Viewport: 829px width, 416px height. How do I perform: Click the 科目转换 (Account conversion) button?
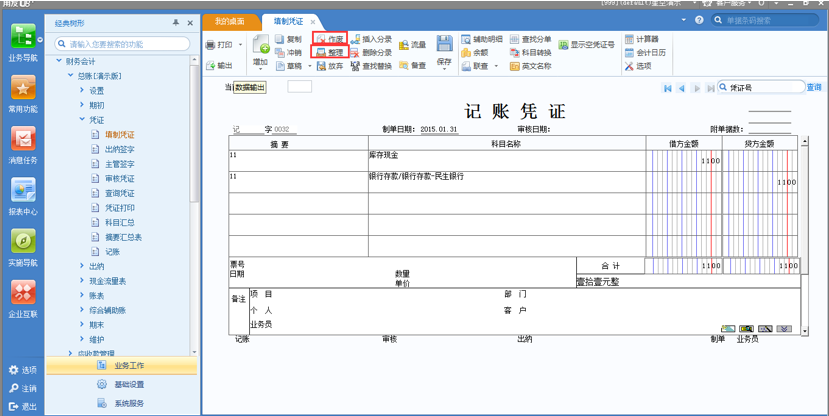(x=531, y=53)
